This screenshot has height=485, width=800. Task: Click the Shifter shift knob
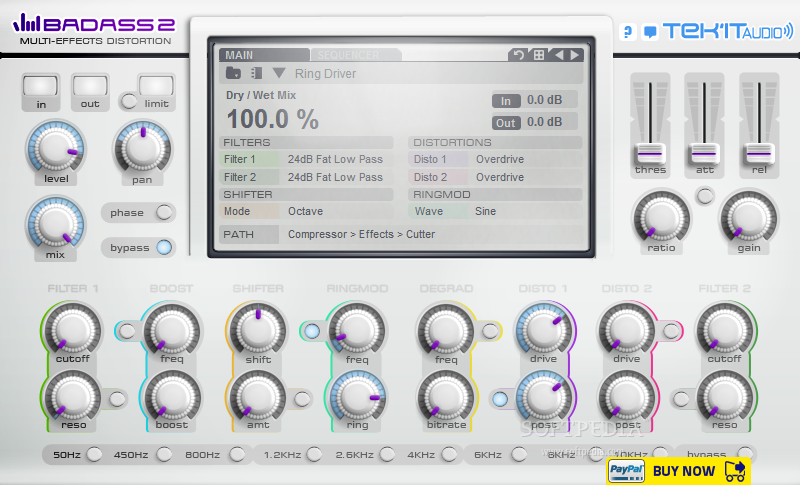[258, 329]
